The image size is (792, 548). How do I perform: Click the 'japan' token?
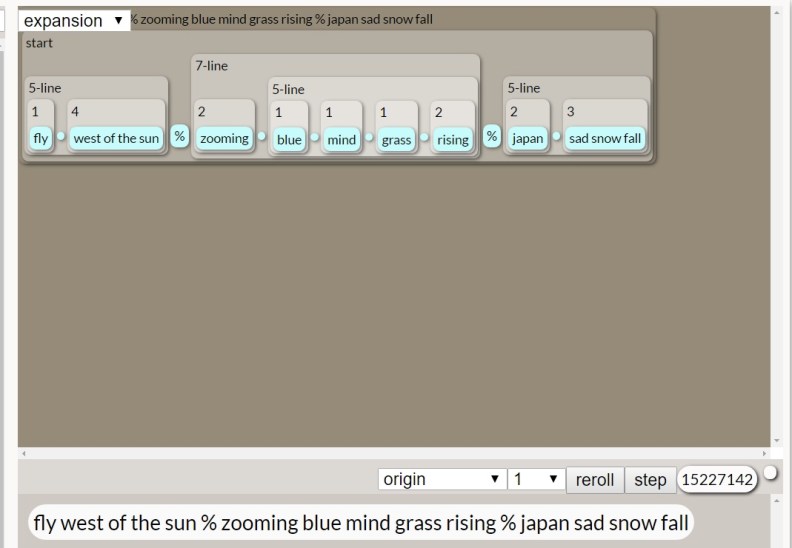coord(527,138)
